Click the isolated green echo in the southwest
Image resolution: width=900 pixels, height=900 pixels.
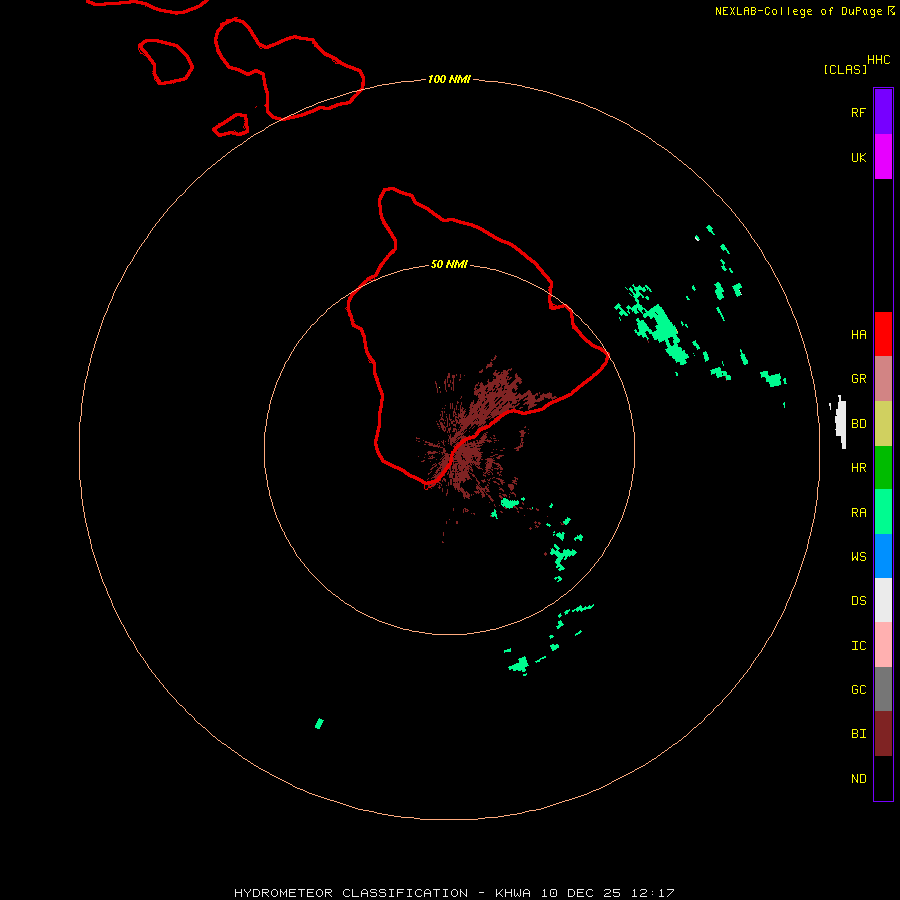[320, 723]
